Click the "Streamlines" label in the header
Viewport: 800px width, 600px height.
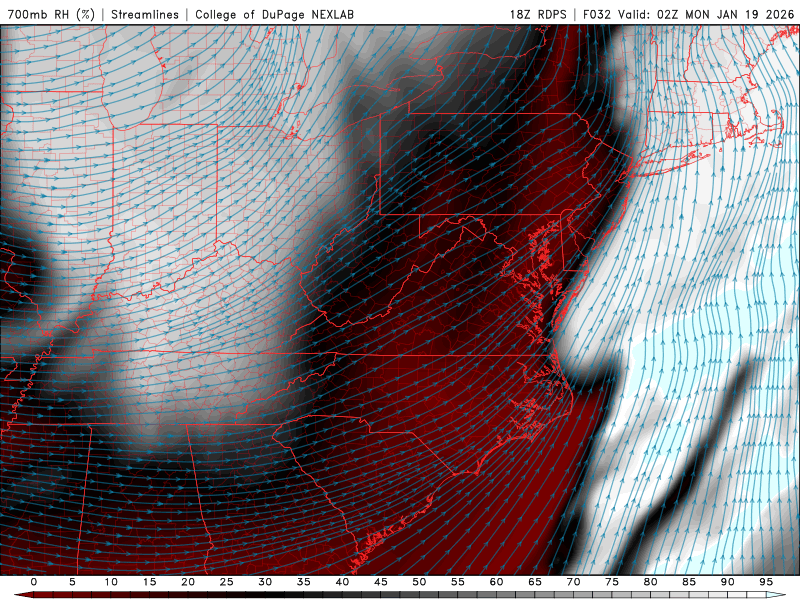click(145, 14)
